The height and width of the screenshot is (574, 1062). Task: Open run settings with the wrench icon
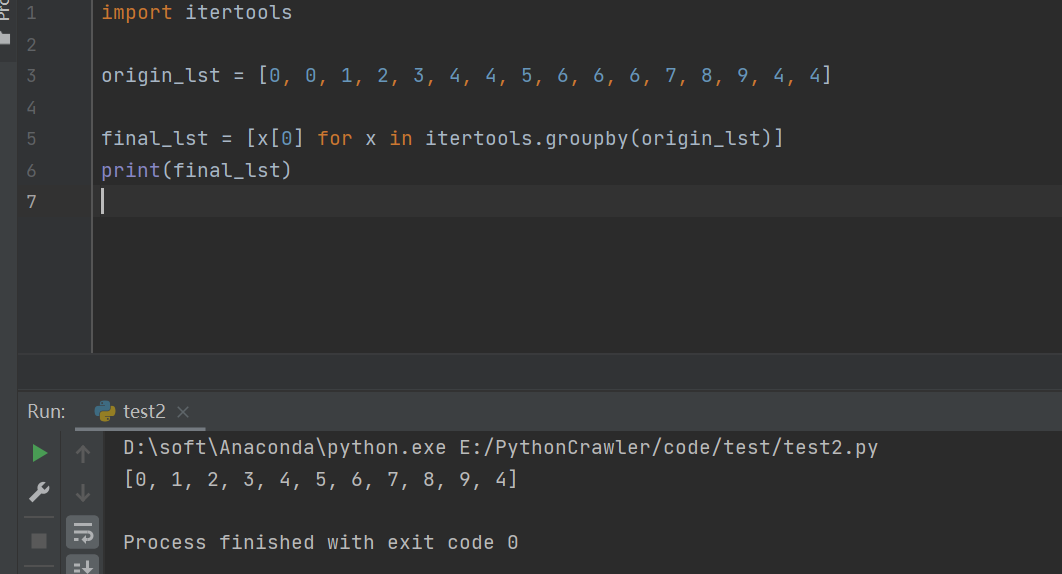39,493
